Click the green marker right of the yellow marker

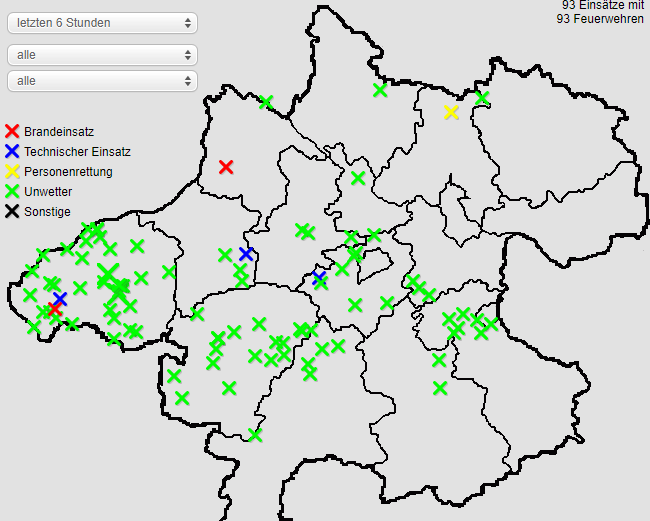click(x=482, y=98)
